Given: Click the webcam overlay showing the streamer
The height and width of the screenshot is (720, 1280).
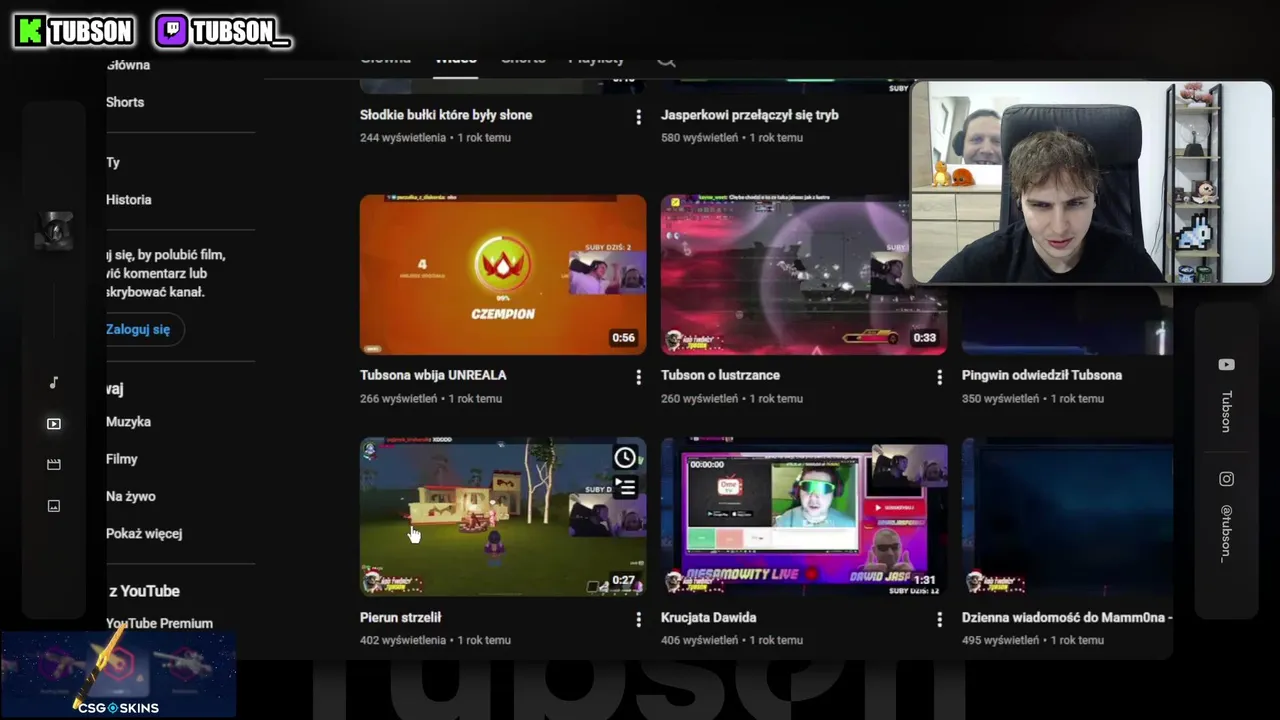Looking at the screenshot, I should [1091, 182].
